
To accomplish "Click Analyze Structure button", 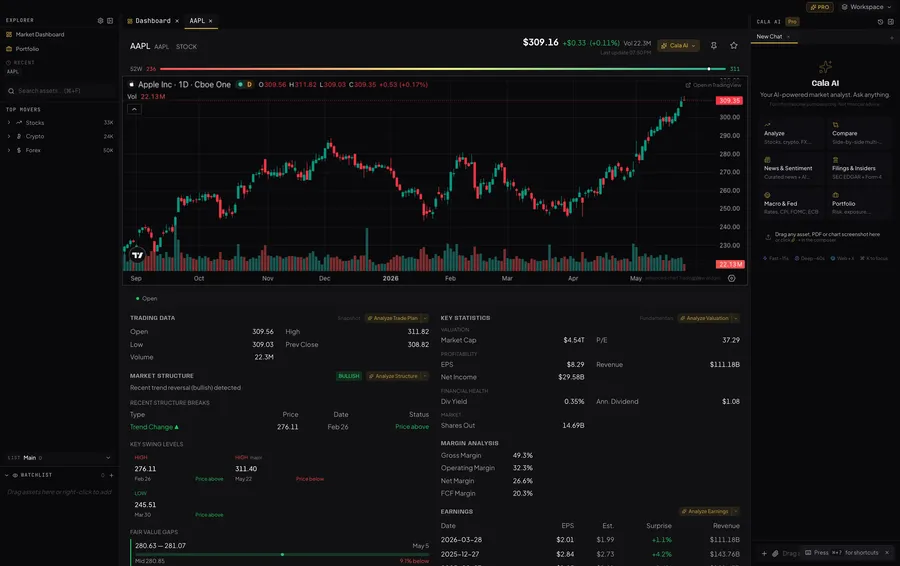I will [x=394, y=376].
